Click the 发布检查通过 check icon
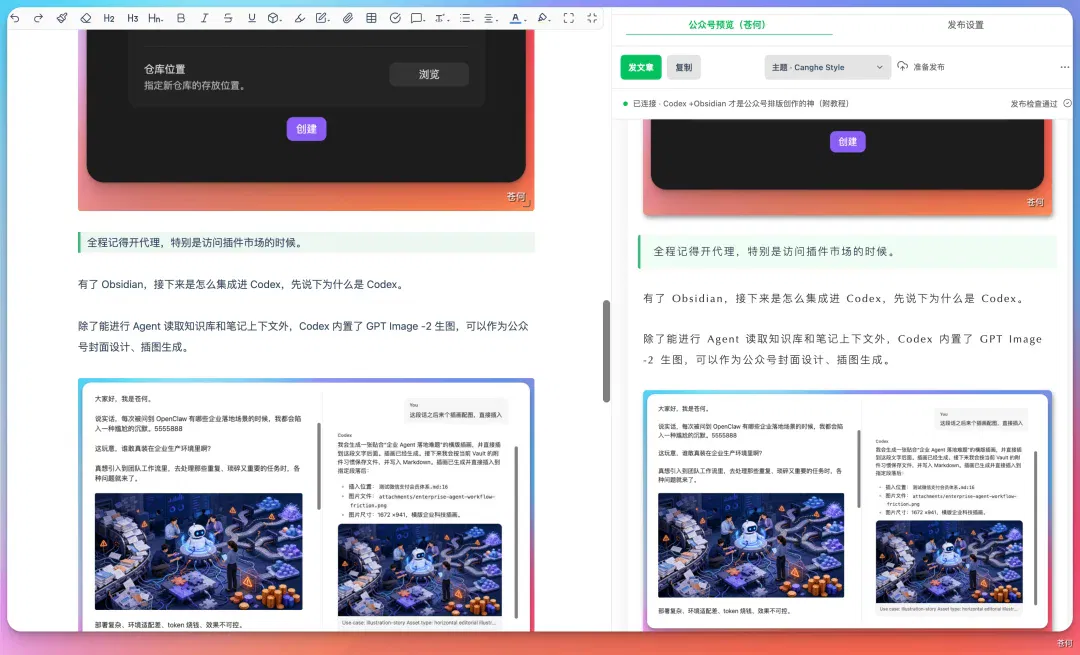This screenshot has height=655, width=1080. point(1067,103)
